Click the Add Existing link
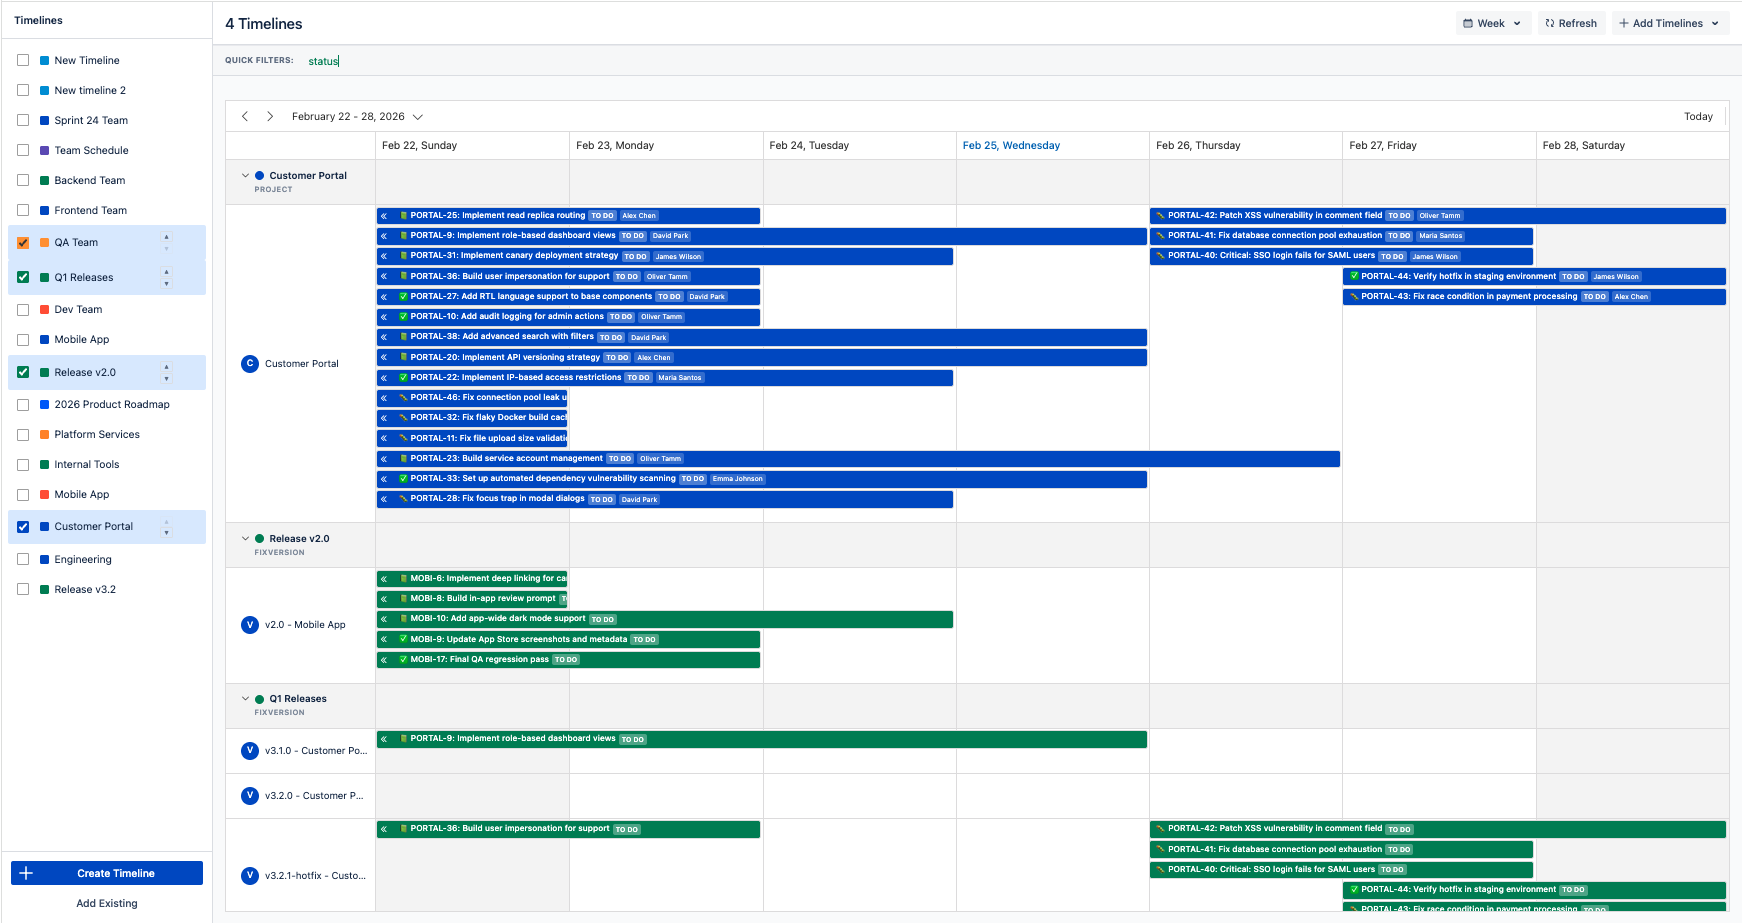 coord(106,903)
